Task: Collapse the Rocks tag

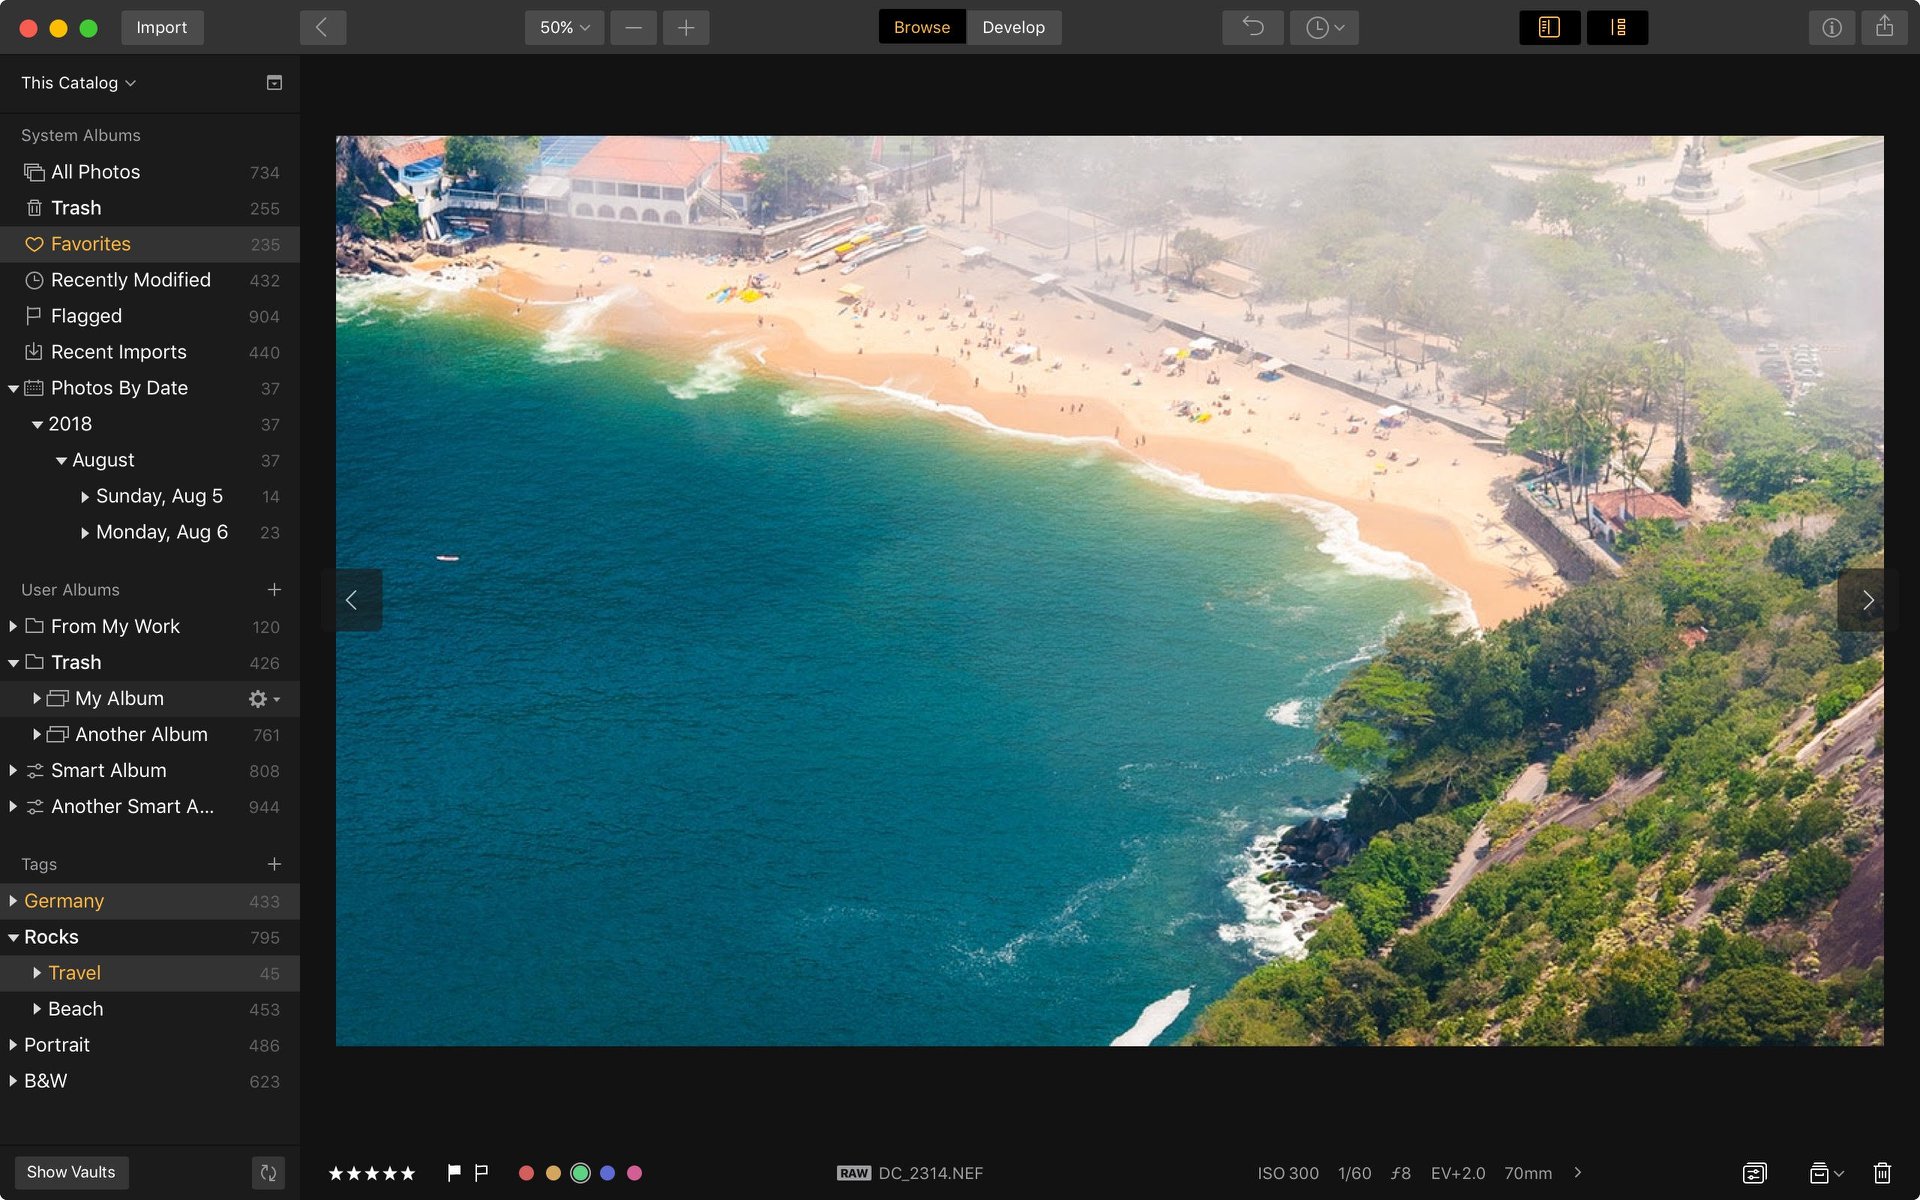Action: (x=13, y=937)
